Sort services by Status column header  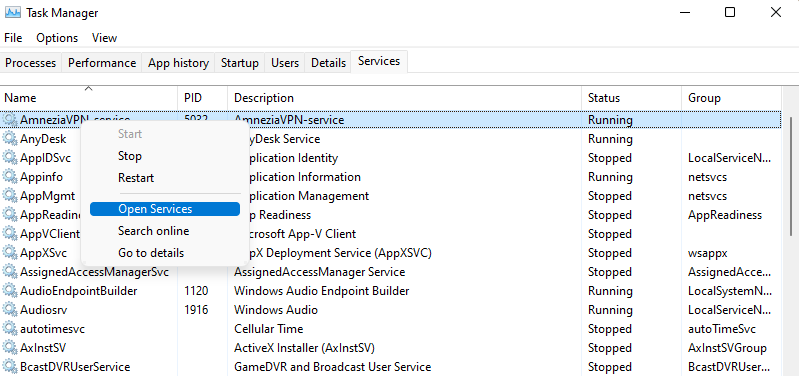(631, 97)
